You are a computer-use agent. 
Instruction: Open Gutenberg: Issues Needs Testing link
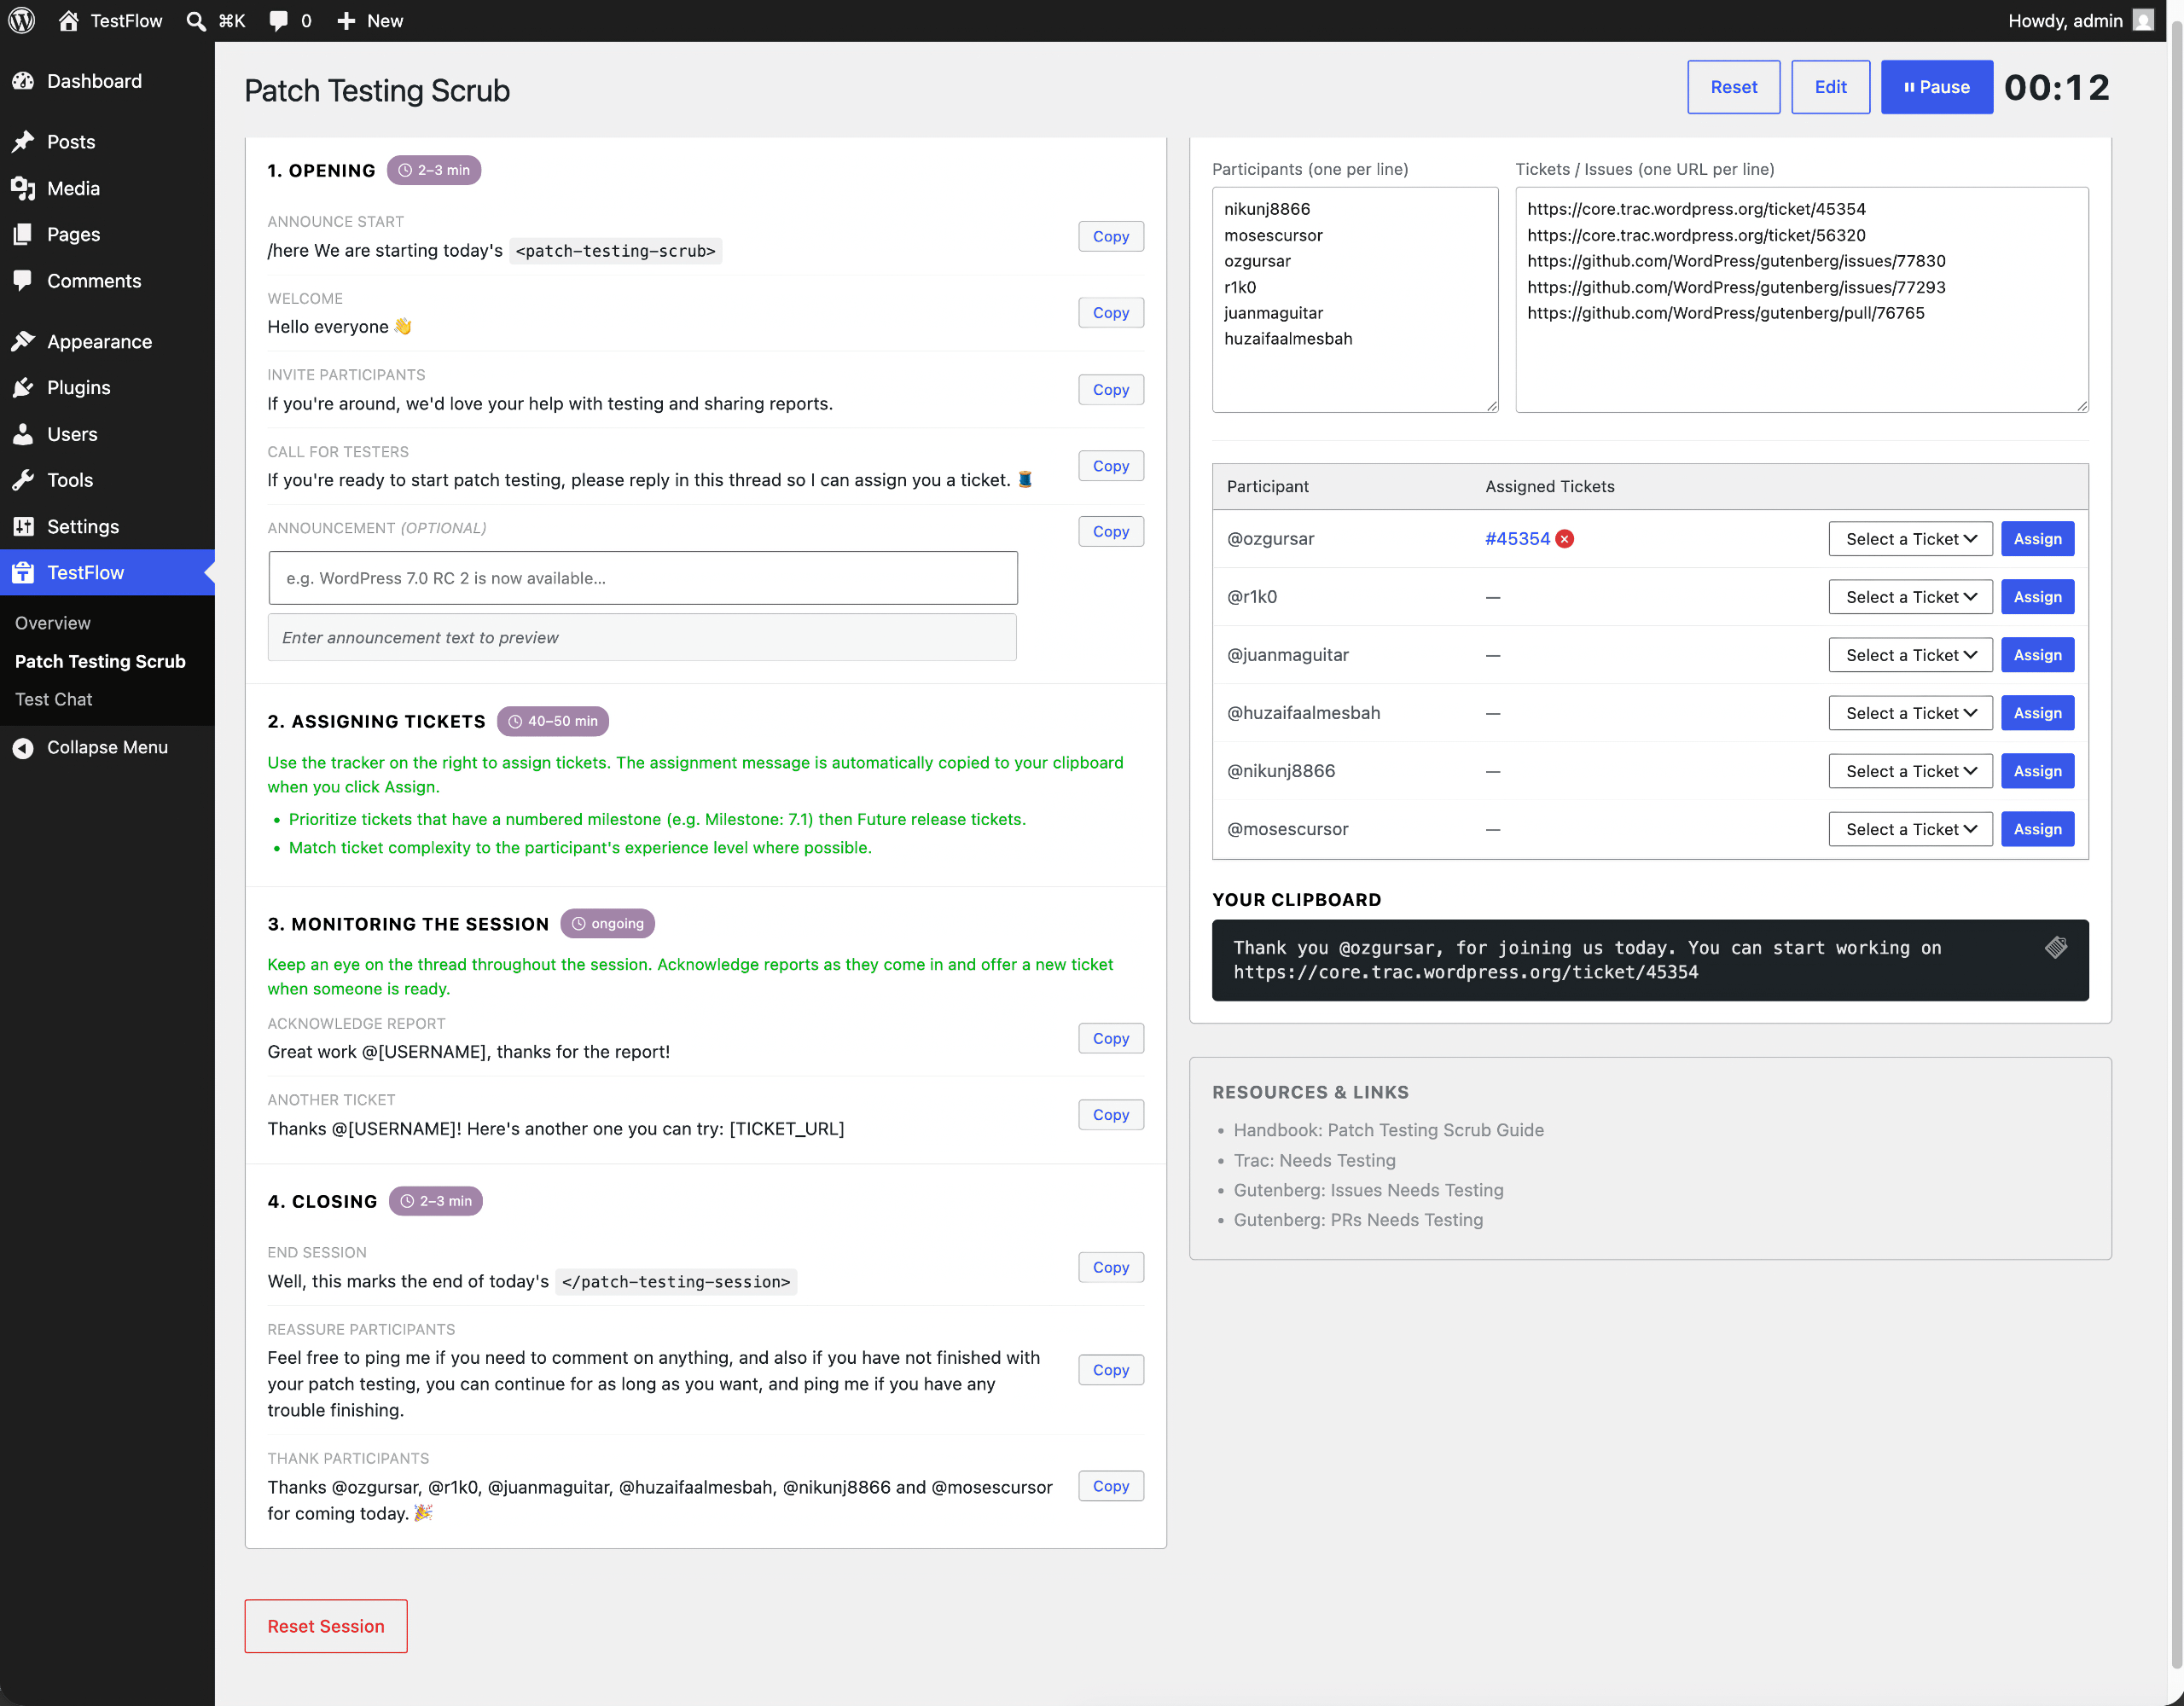[x=1368, y=1190]
